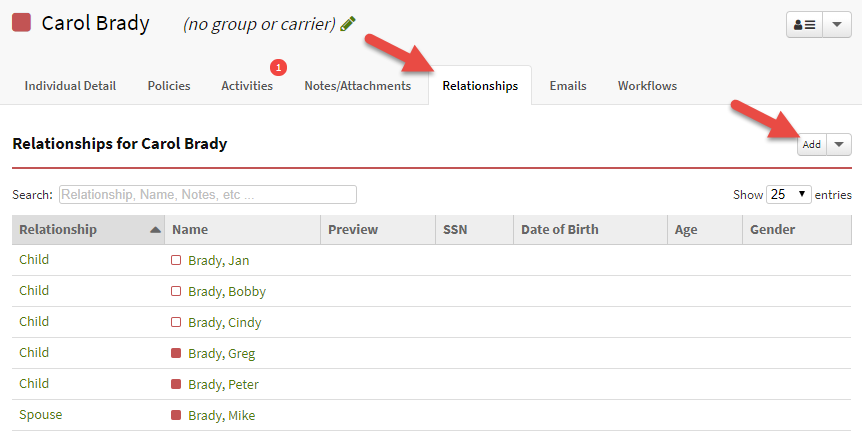Screen dimensions: 862x440
Task: Expand the dropdown arrow next to Add
Action: point(839,145)
